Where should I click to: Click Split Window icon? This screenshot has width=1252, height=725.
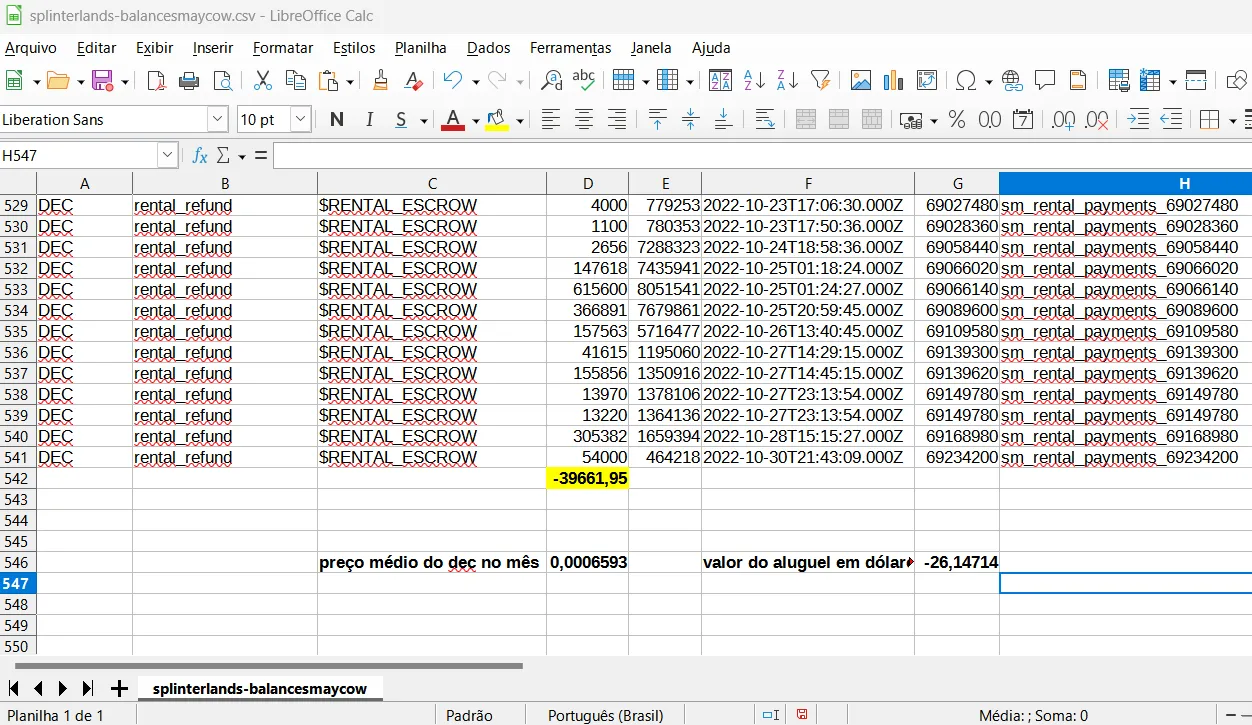(1196, 81)
